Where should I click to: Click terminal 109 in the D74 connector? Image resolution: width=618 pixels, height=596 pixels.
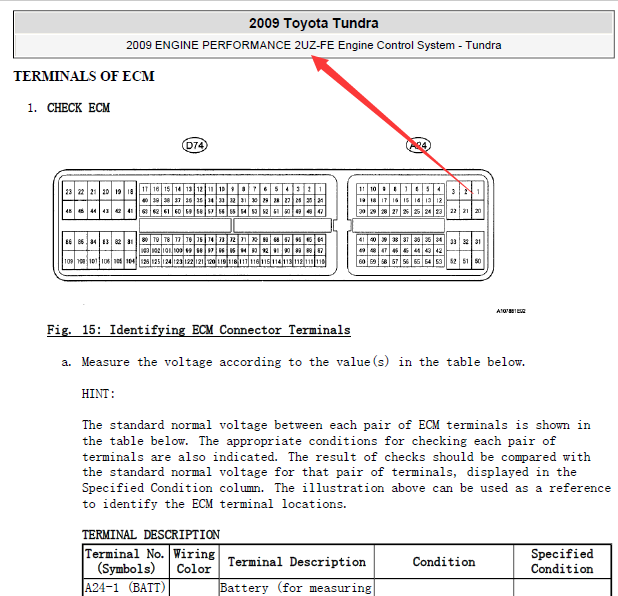coord(69,261)
